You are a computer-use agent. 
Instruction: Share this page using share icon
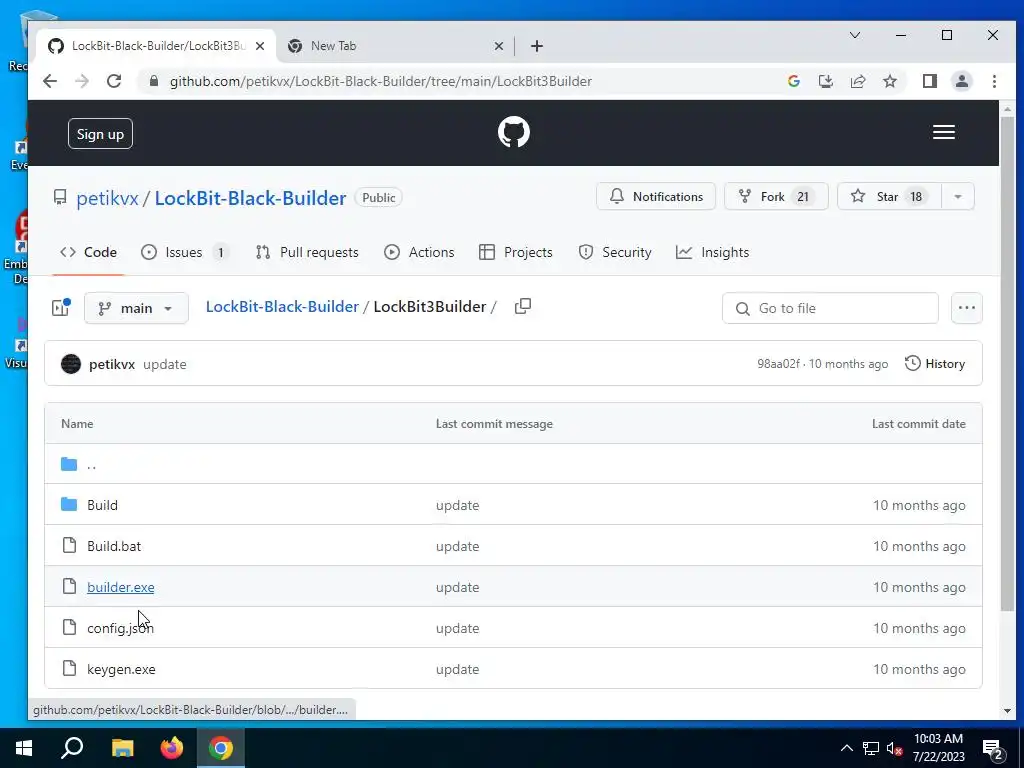coord(857,81)
